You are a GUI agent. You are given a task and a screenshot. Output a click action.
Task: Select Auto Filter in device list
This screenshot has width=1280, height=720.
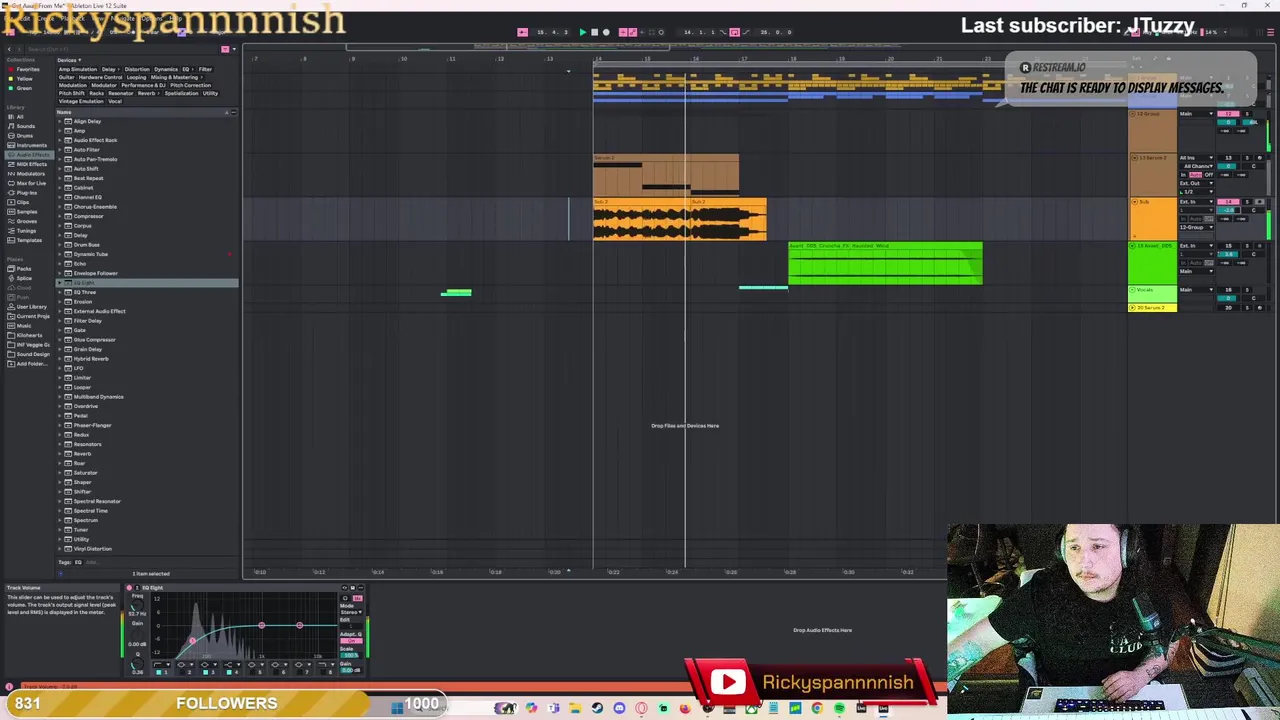pos(86,150)
